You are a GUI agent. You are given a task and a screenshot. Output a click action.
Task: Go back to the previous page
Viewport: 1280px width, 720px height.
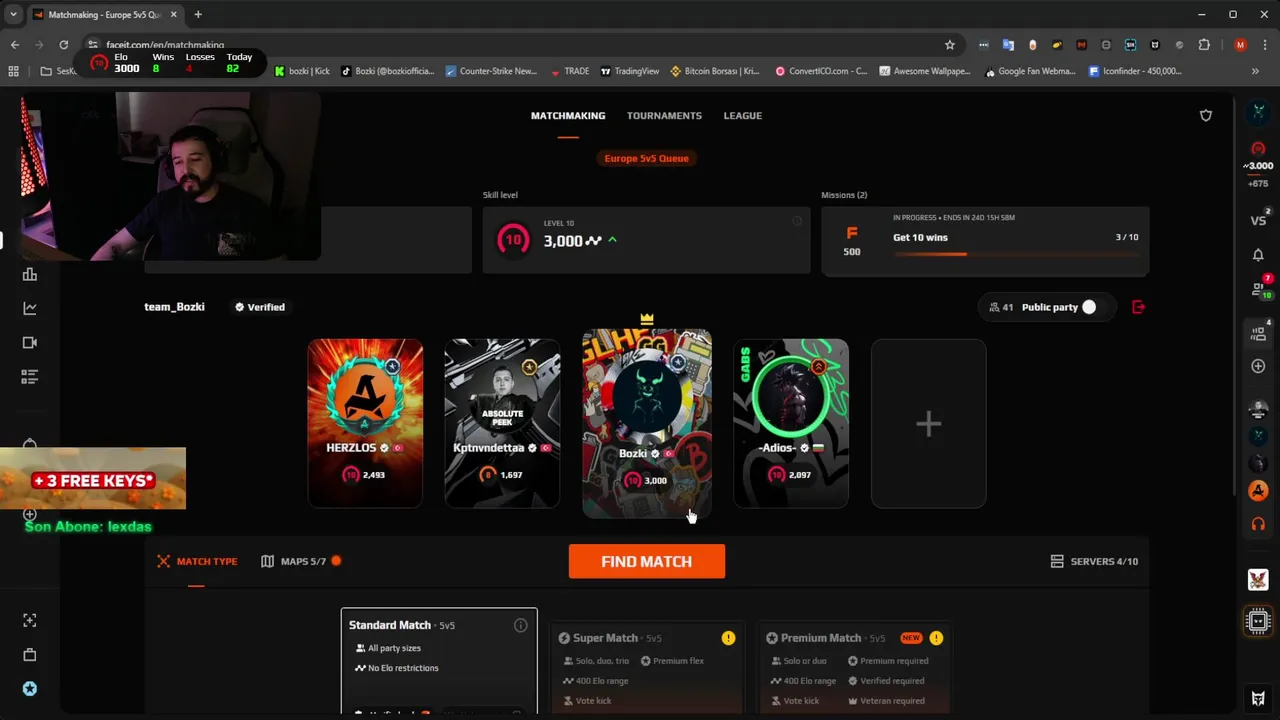(x=15, y=45)
